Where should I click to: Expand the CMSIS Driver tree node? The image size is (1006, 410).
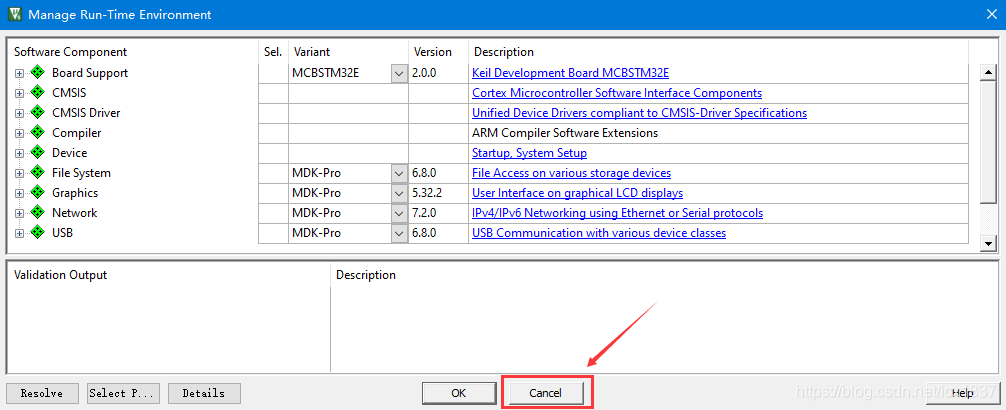point(19,113)
